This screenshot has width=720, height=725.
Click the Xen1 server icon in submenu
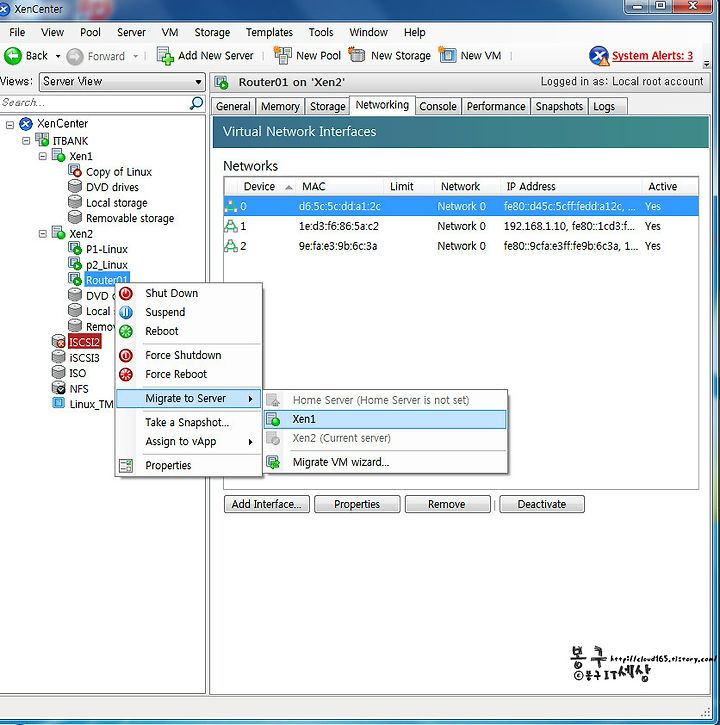pos(273,419)
